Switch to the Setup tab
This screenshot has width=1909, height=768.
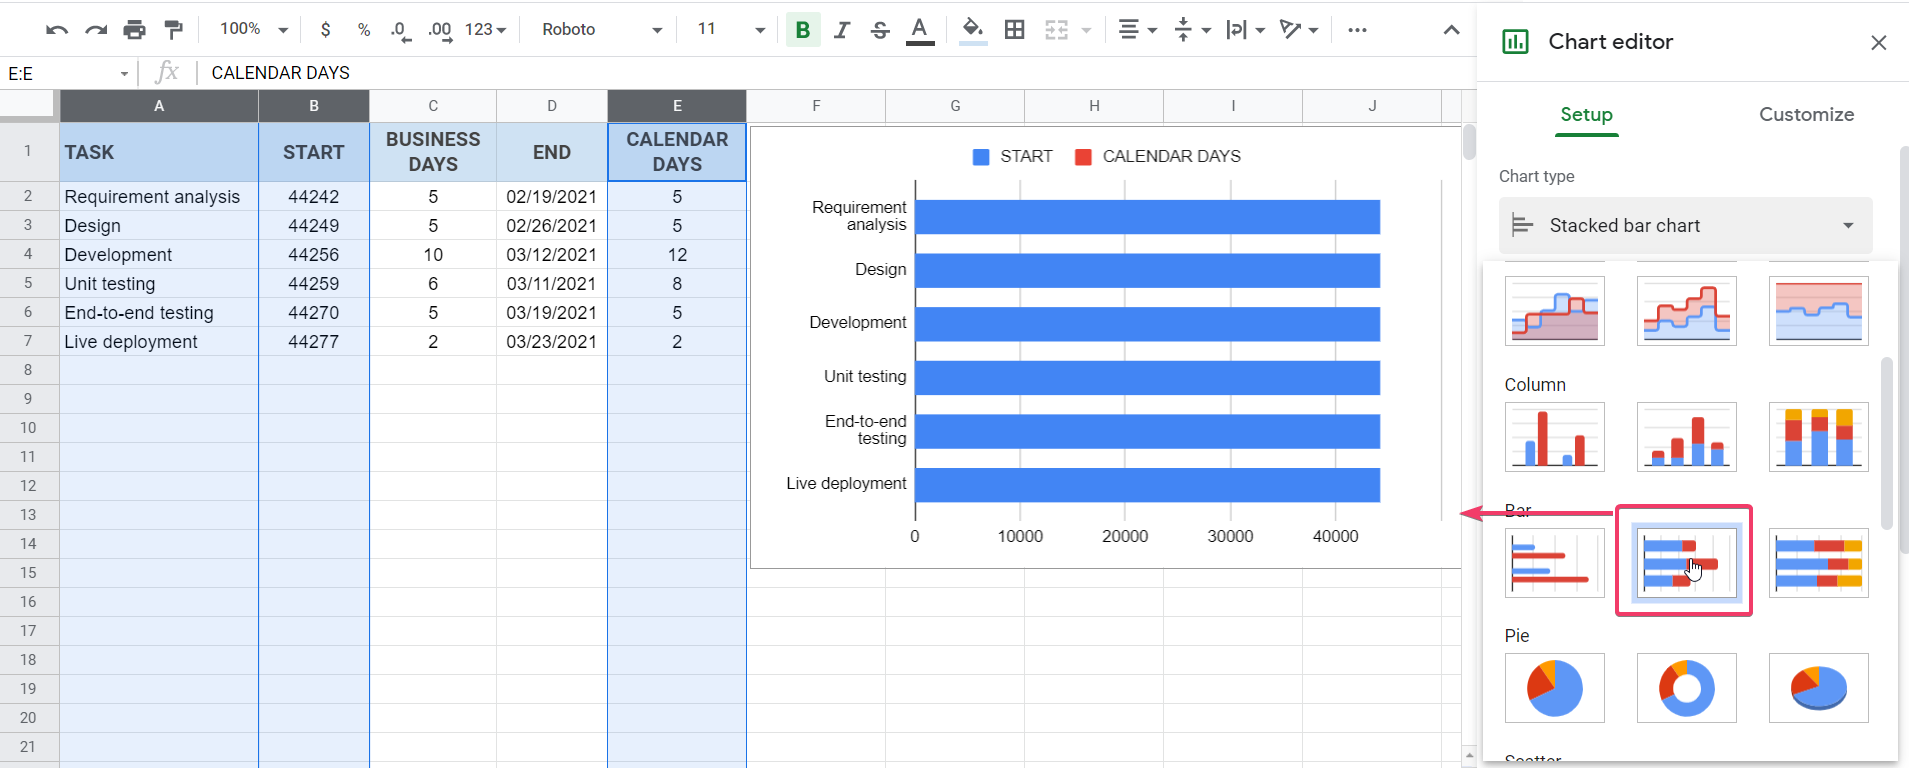pyautogui.click(x=1586, y=114)
